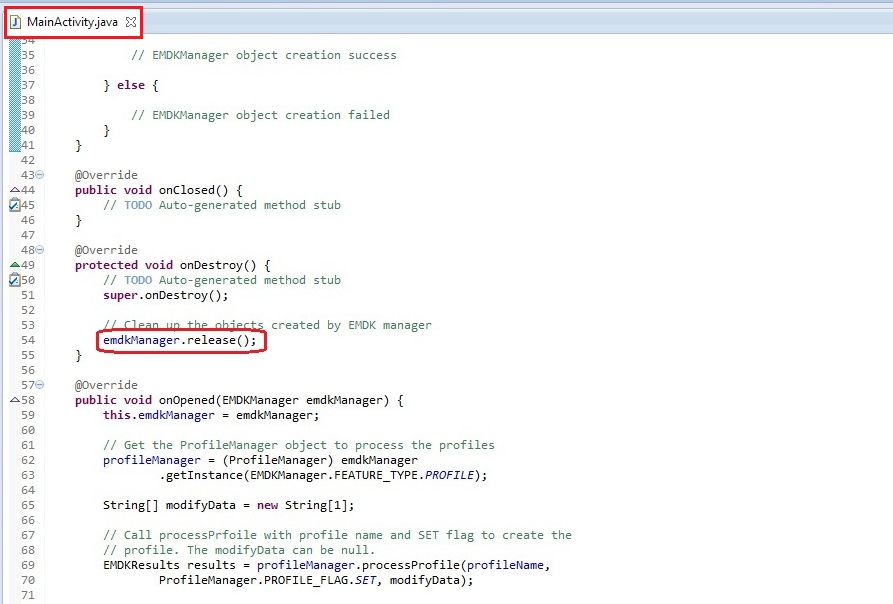Click the TODO task marker at line 45
The image size is (893, 604).
click(x=14, y=205)
